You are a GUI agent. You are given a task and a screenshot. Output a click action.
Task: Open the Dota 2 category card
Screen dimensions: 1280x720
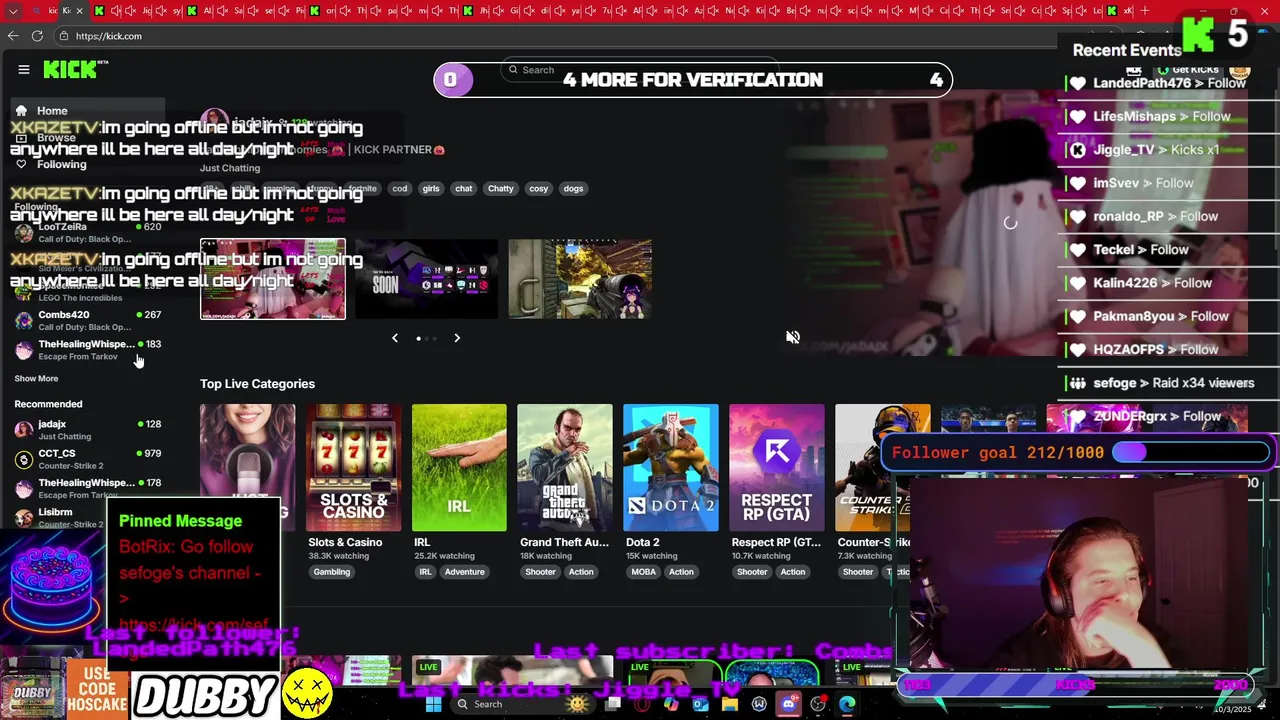coord(671,468)
